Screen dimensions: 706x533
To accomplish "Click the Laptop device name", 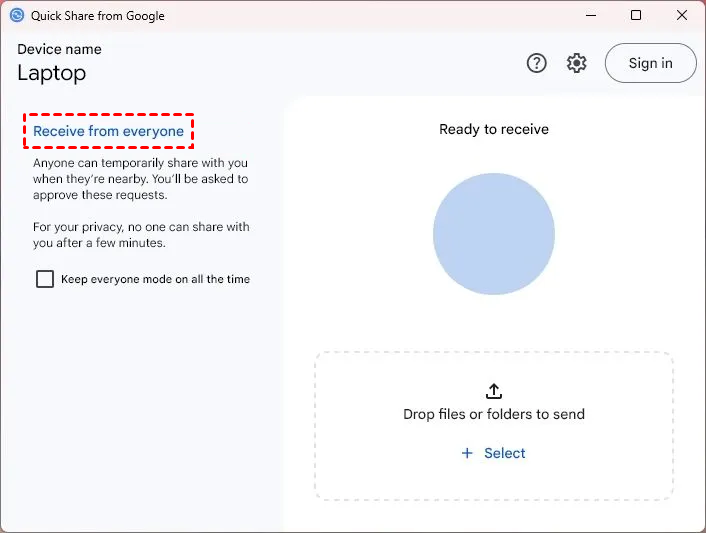I will [52, 73].
